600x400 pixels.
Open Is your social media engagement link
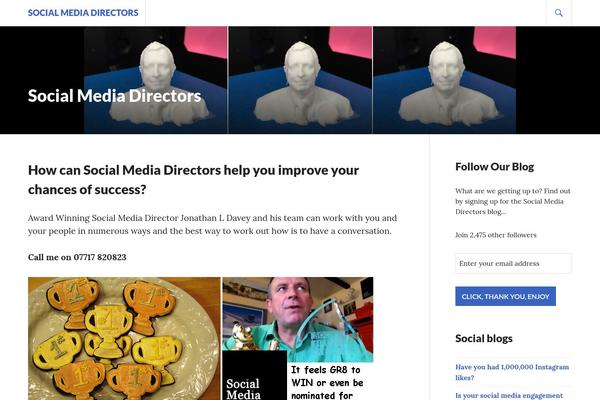tap(509, 395)
